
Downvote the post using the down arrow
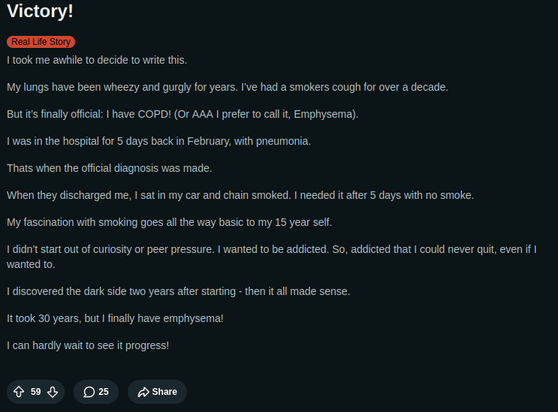(x=53, y=392)
